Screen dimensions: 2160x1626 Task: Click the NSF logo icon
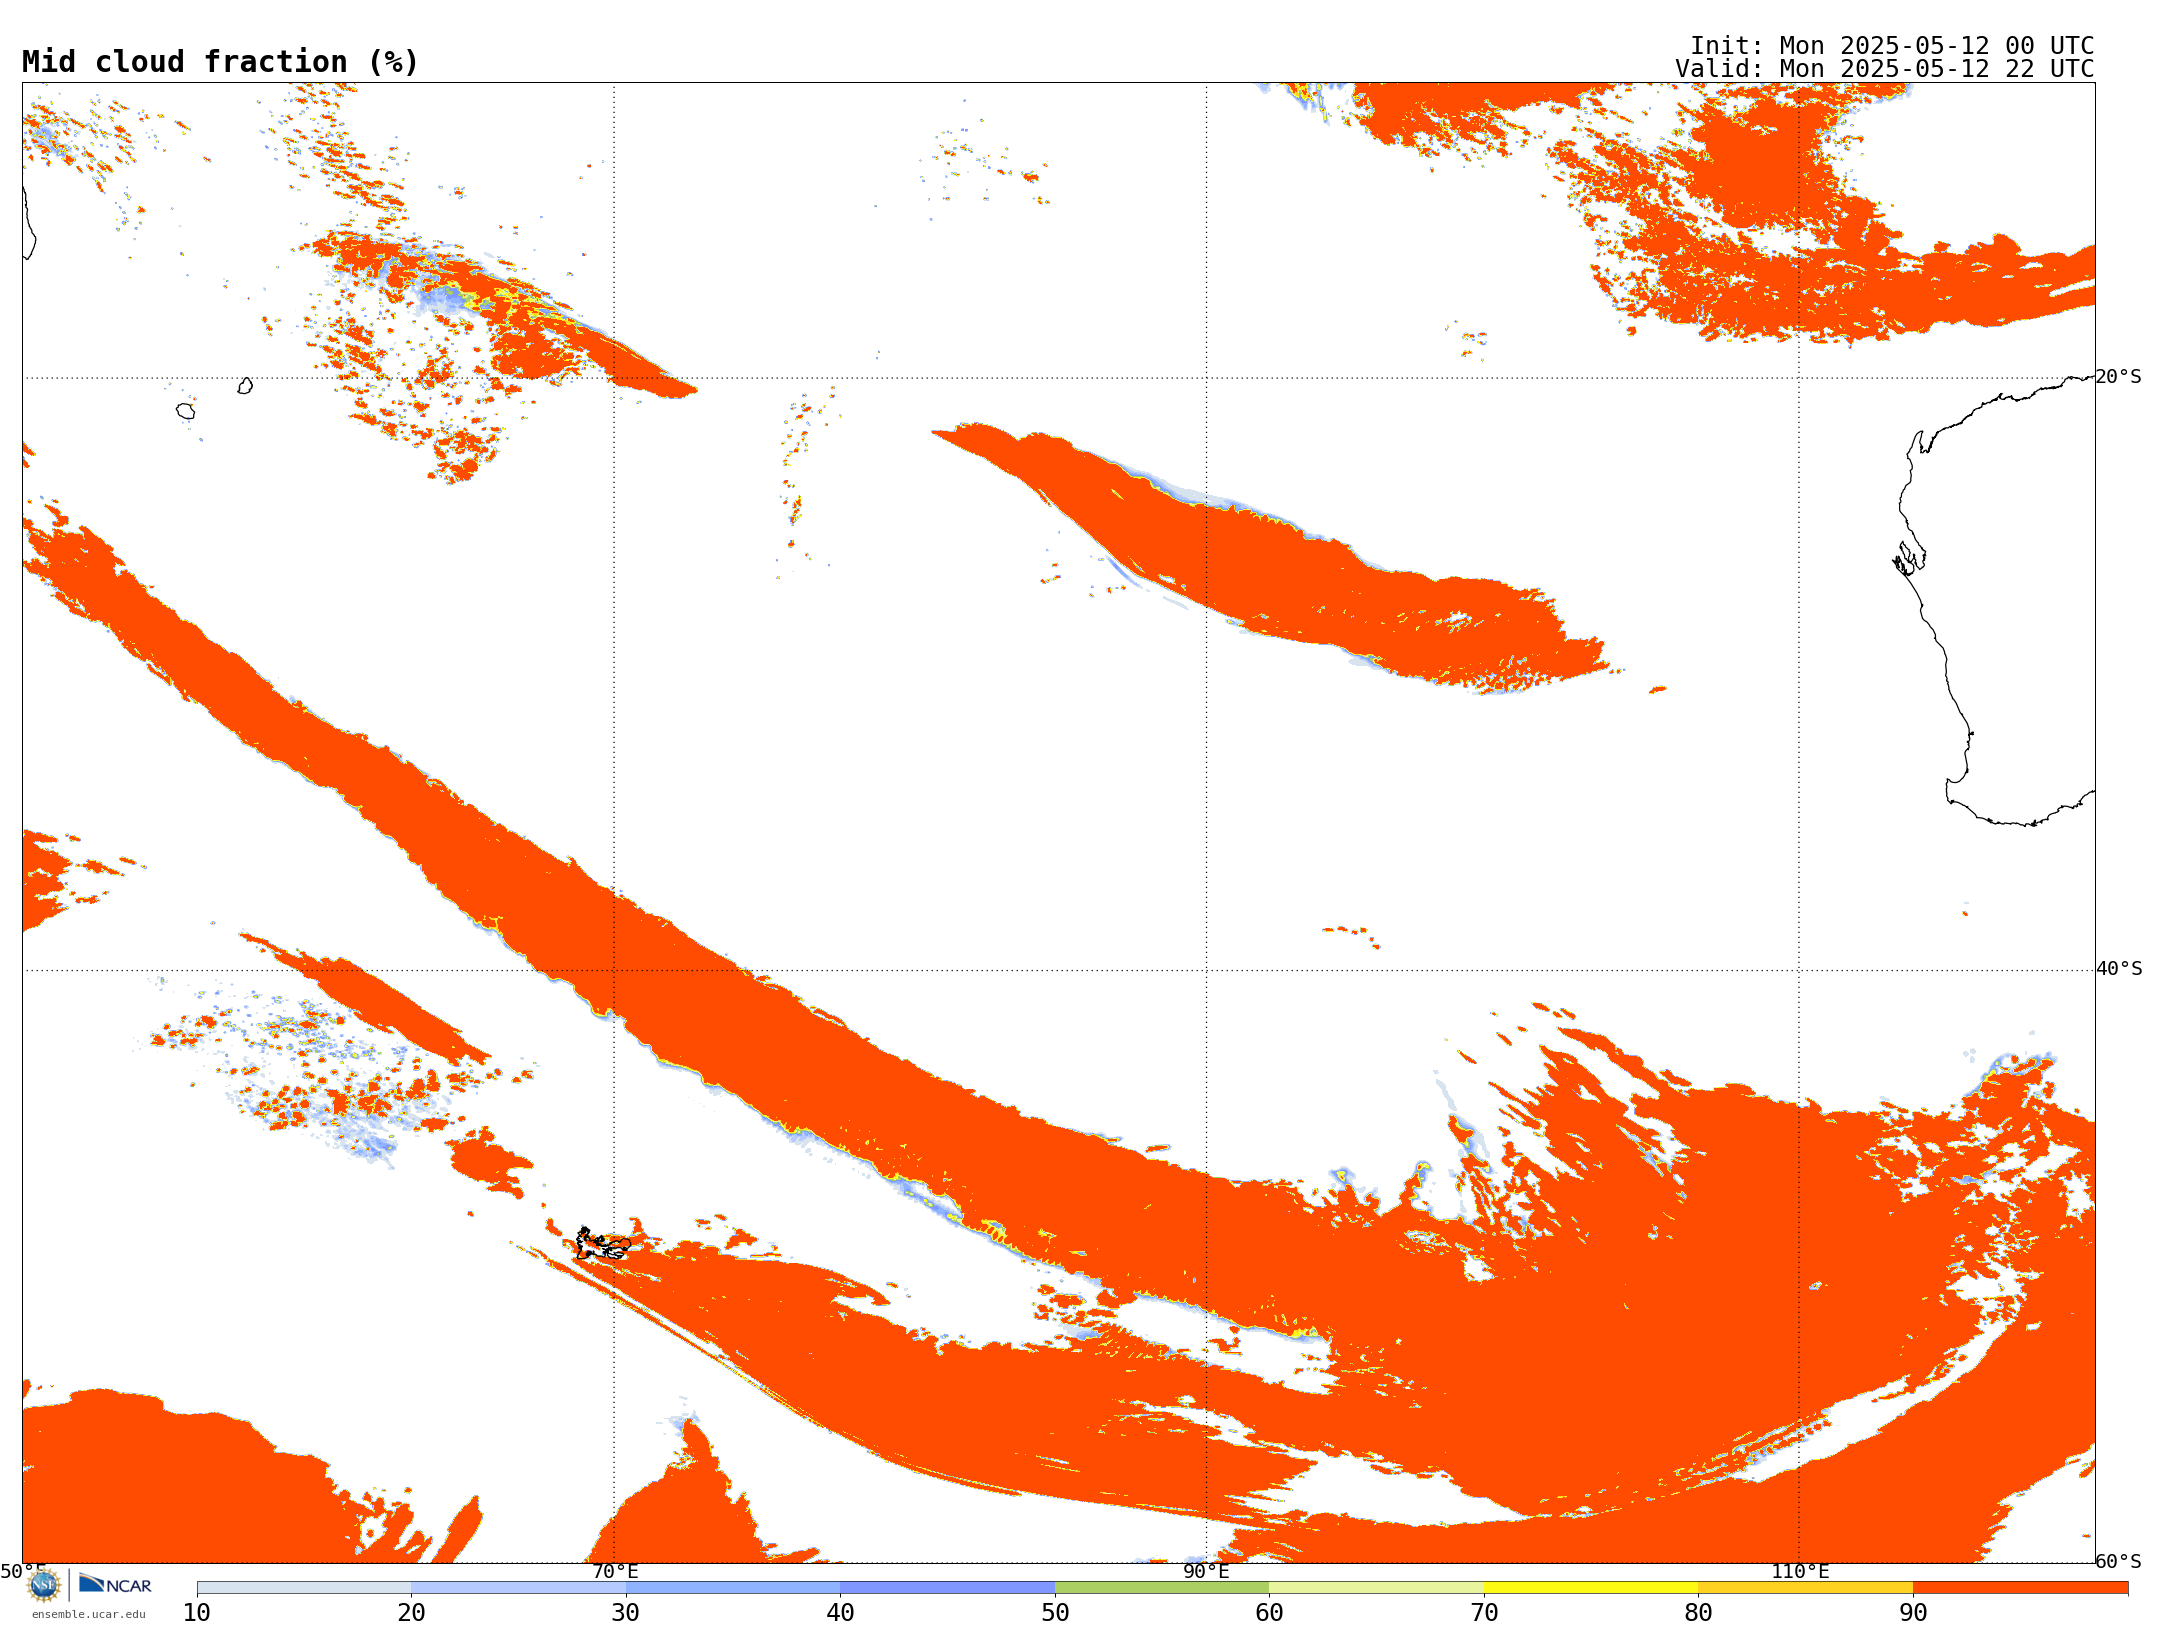[x=44, y=1585]
